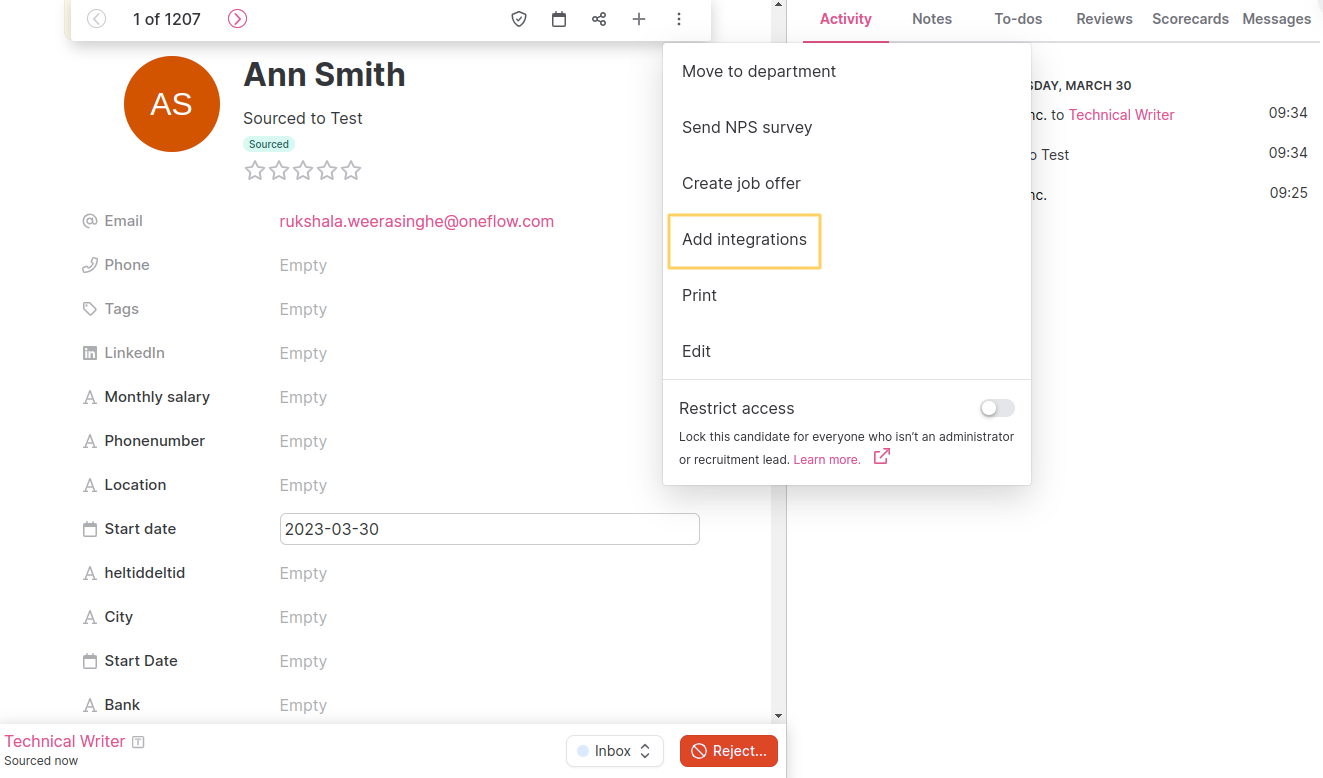Click the Bank Empty value
This screenshot has height=778, width=1323.
coord(303,705)
